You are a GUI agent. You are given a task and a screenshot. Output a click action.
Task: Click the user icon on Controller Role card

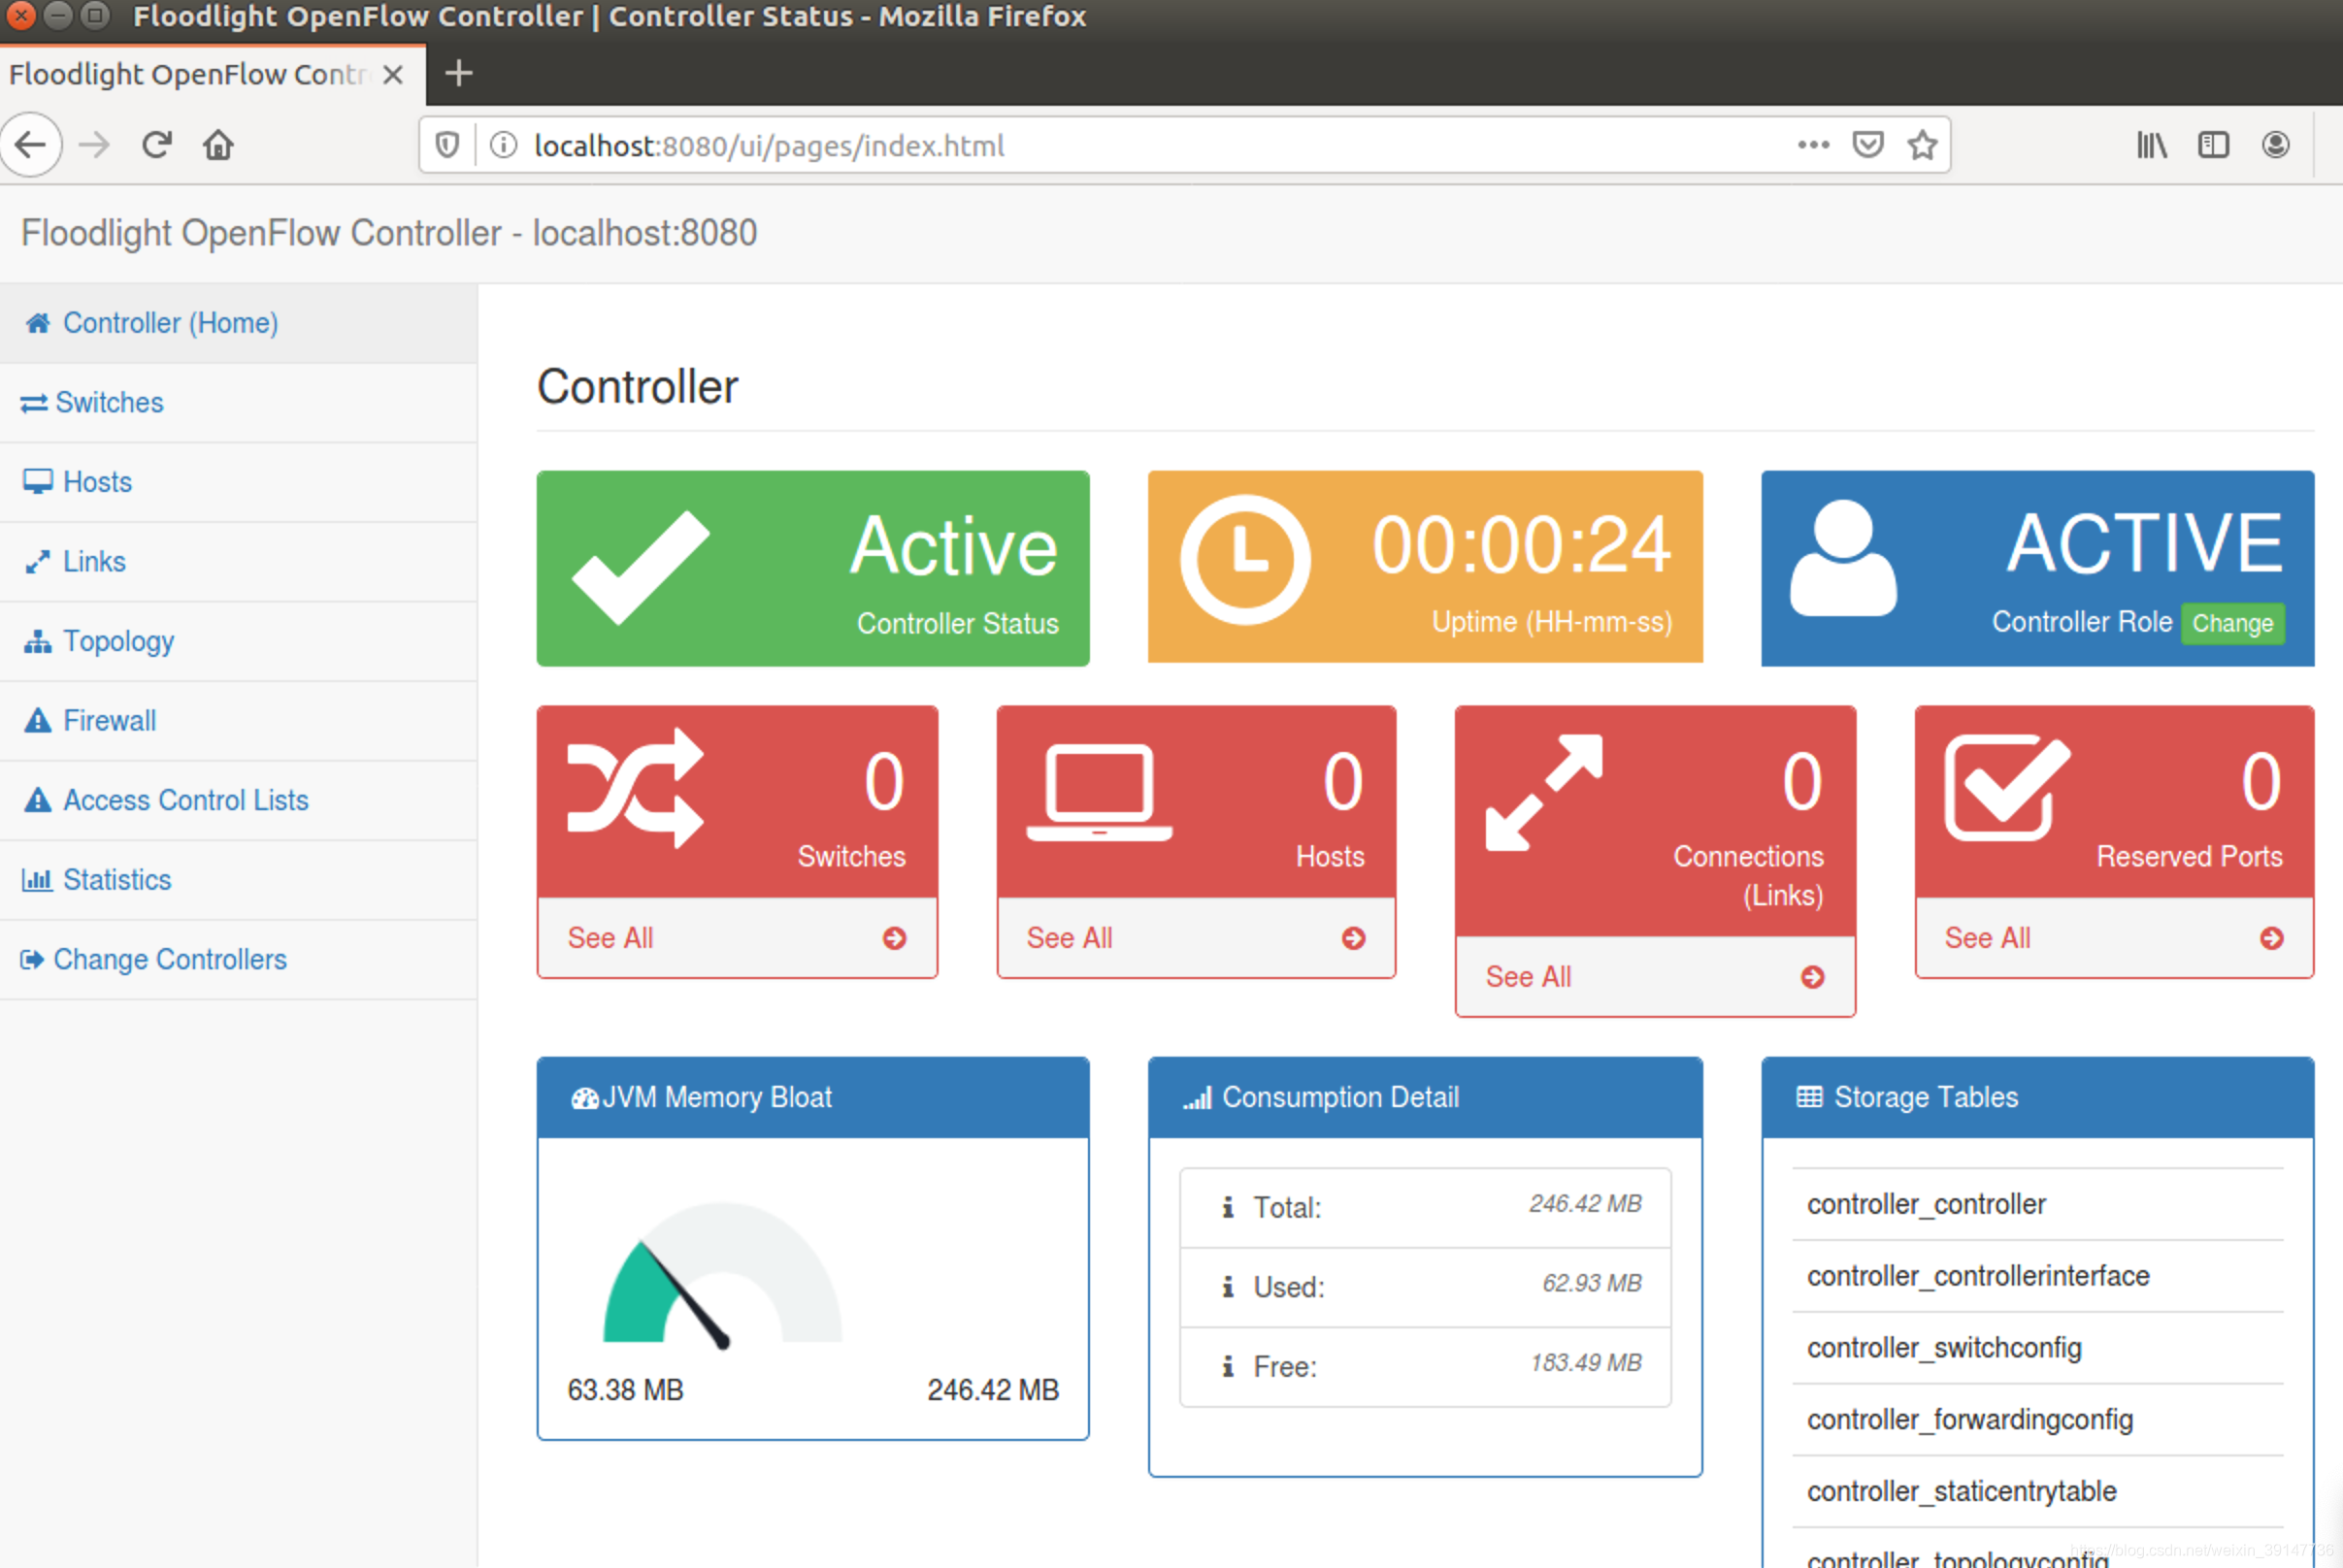point(1843,558)
